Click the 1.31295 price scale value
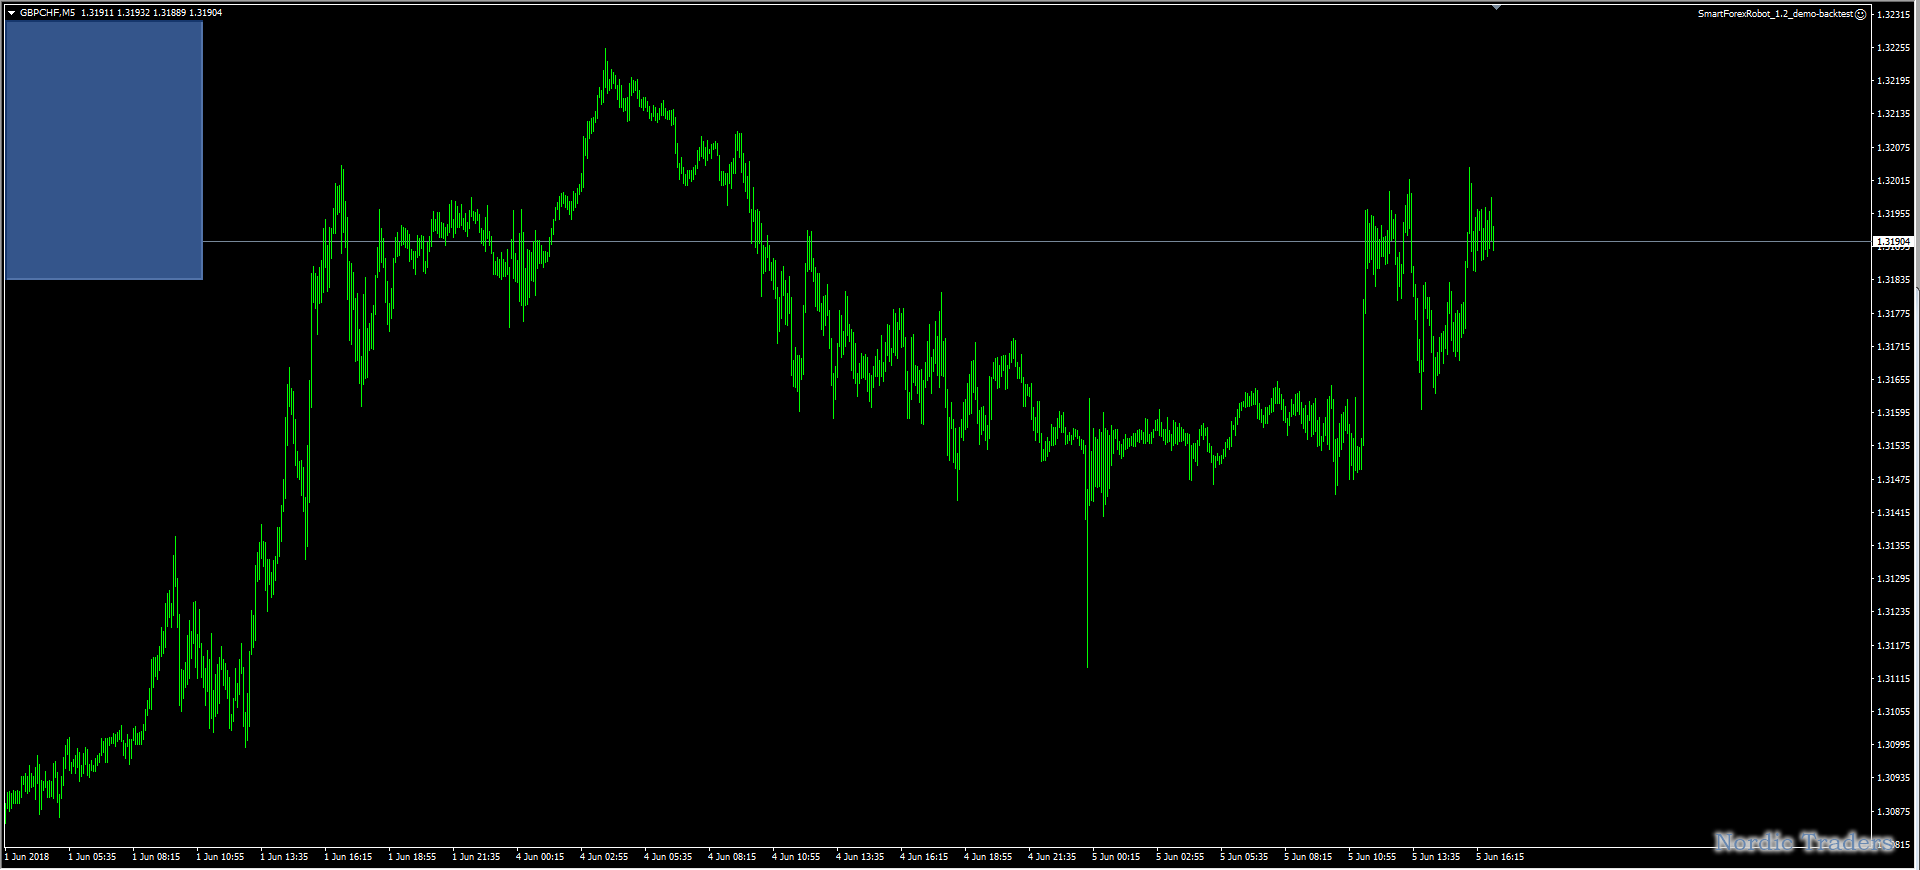1920x870 pixels. 1893,579
